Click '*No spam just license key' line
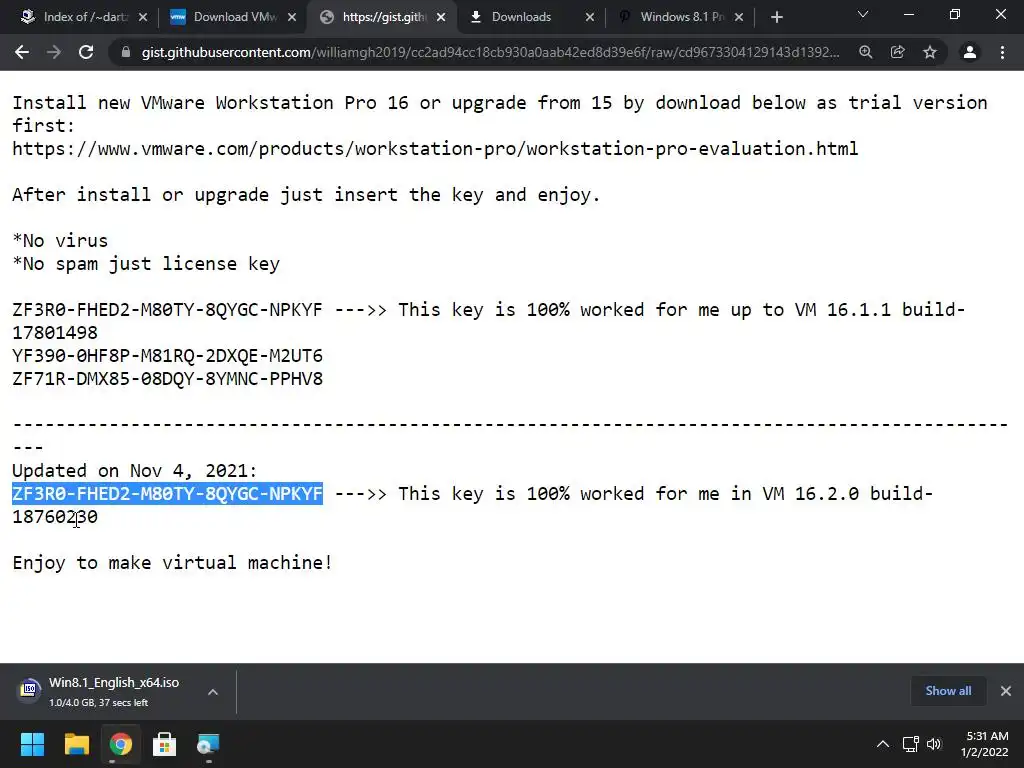 click(x=146, y=264)
